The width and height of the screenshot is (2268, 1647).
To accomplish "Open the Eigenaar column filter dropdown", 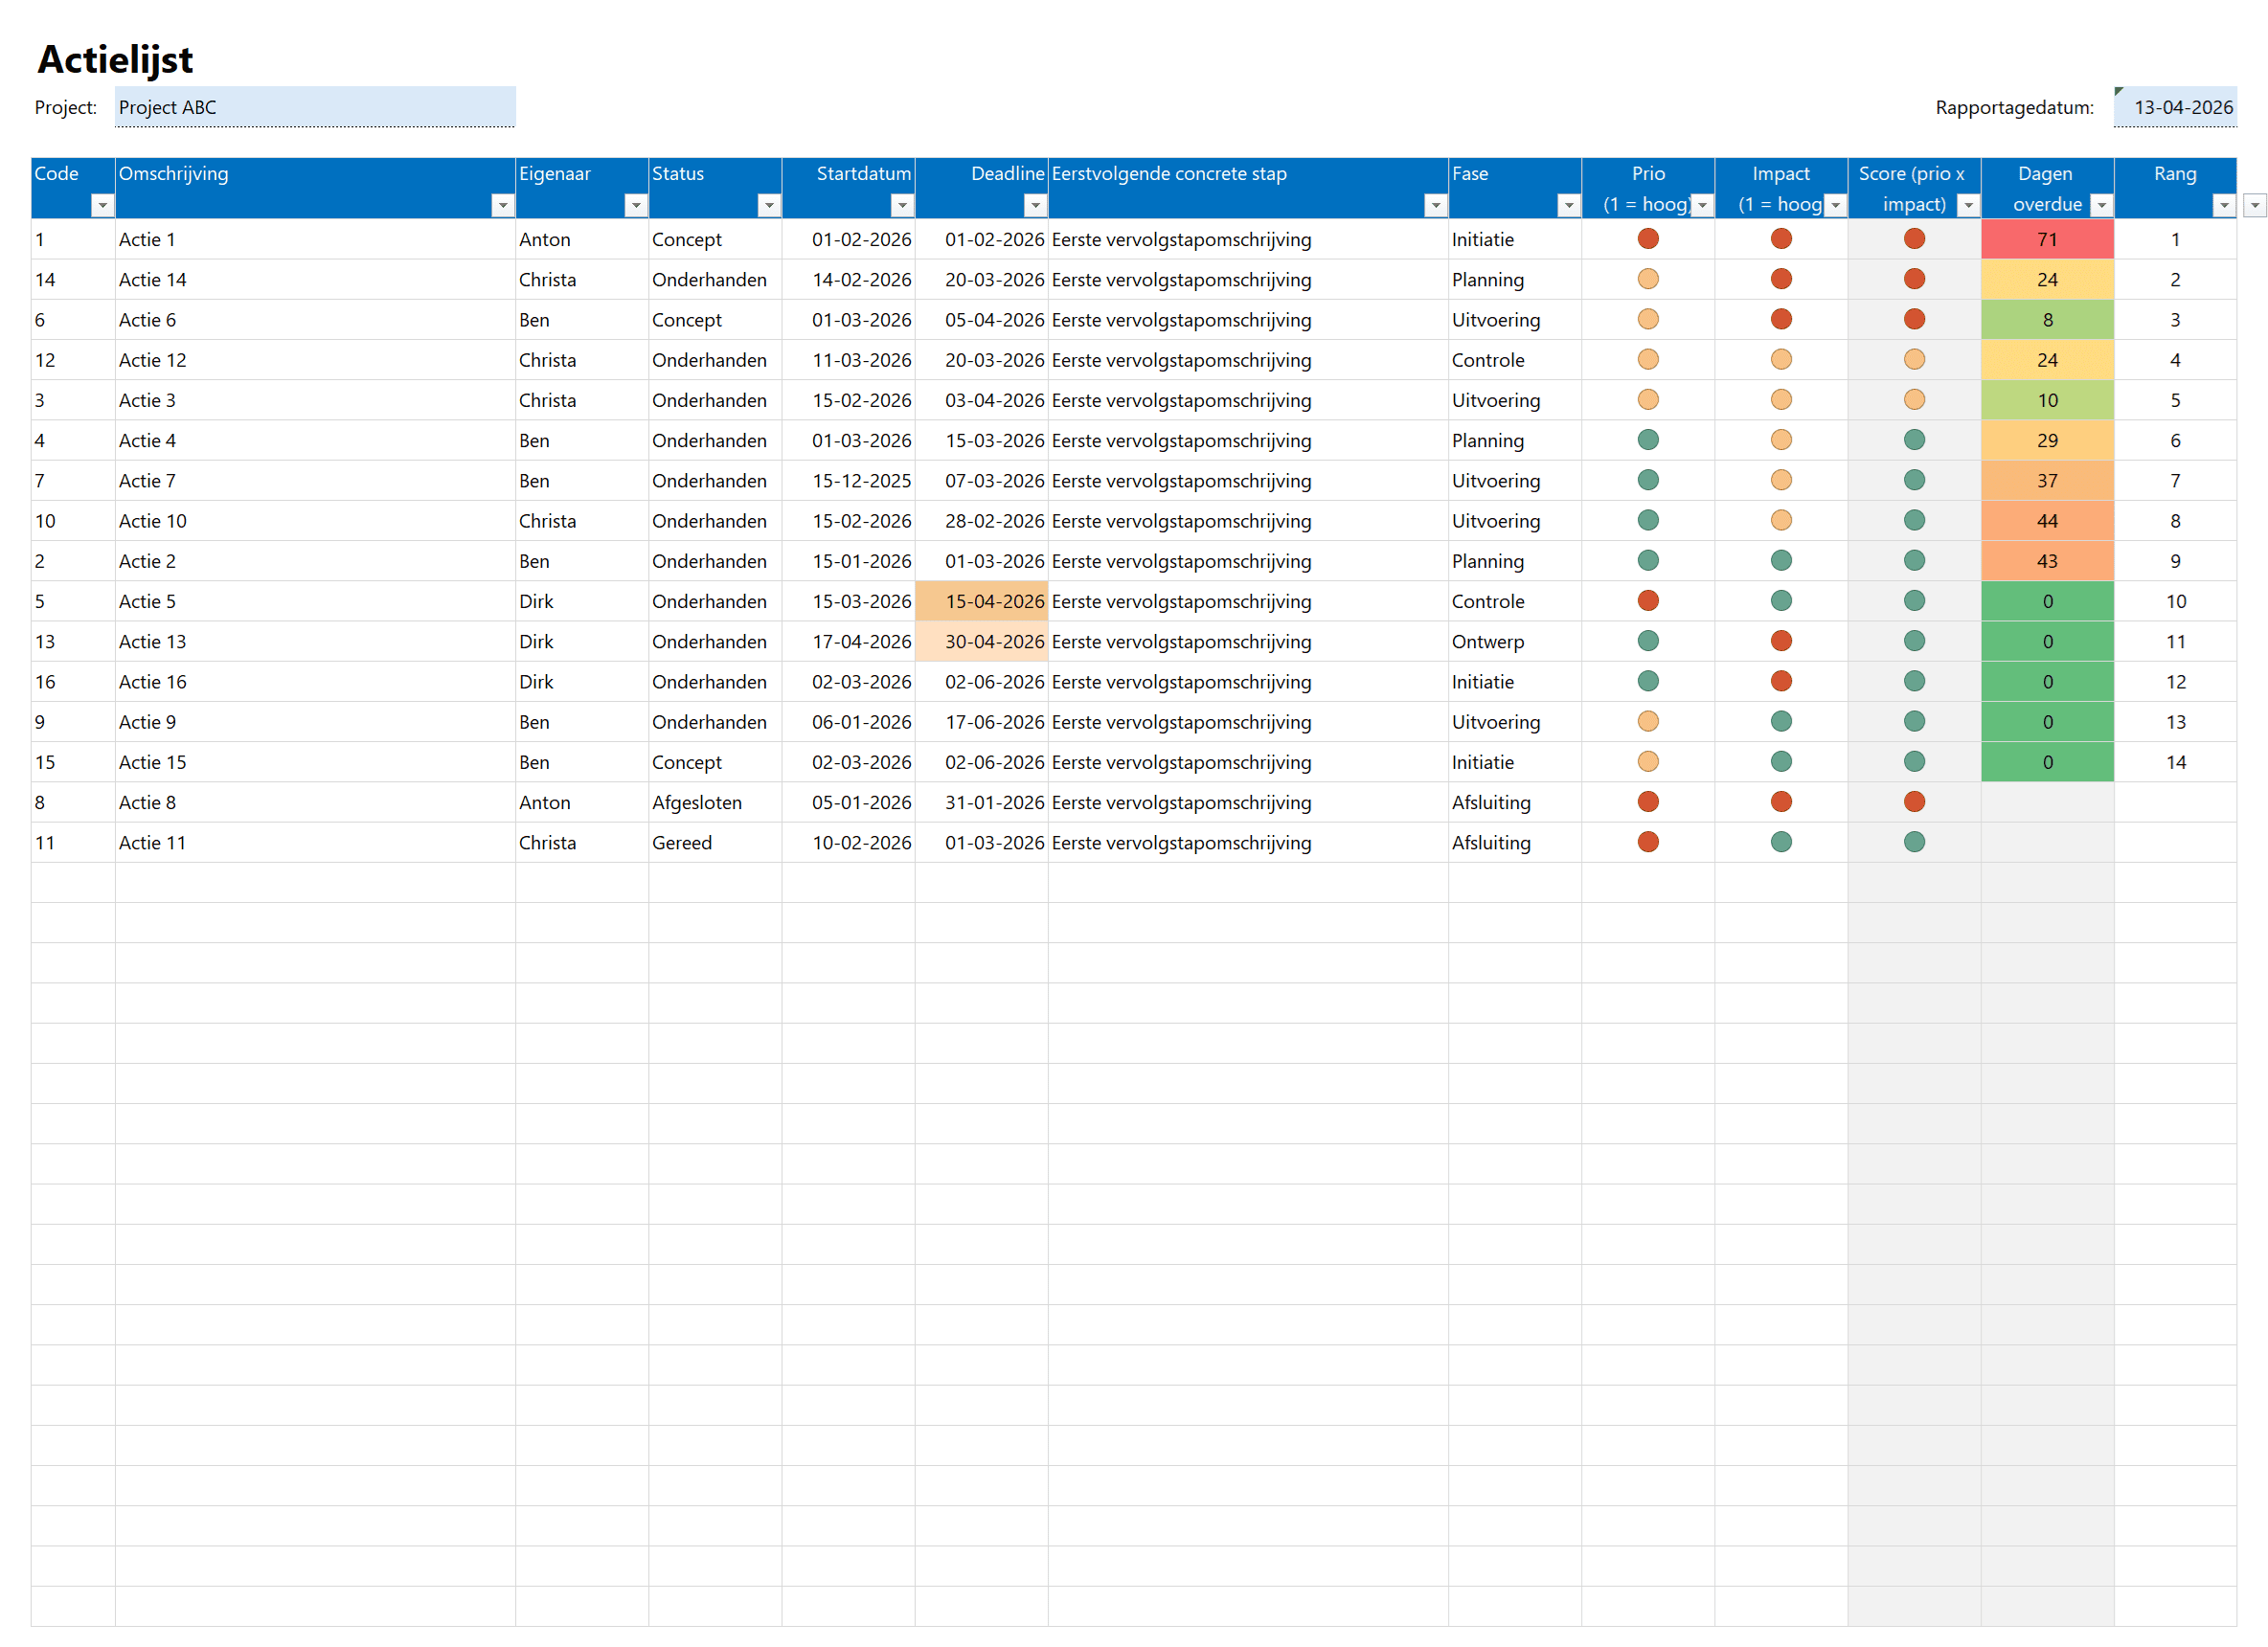I will click(635, 205).
